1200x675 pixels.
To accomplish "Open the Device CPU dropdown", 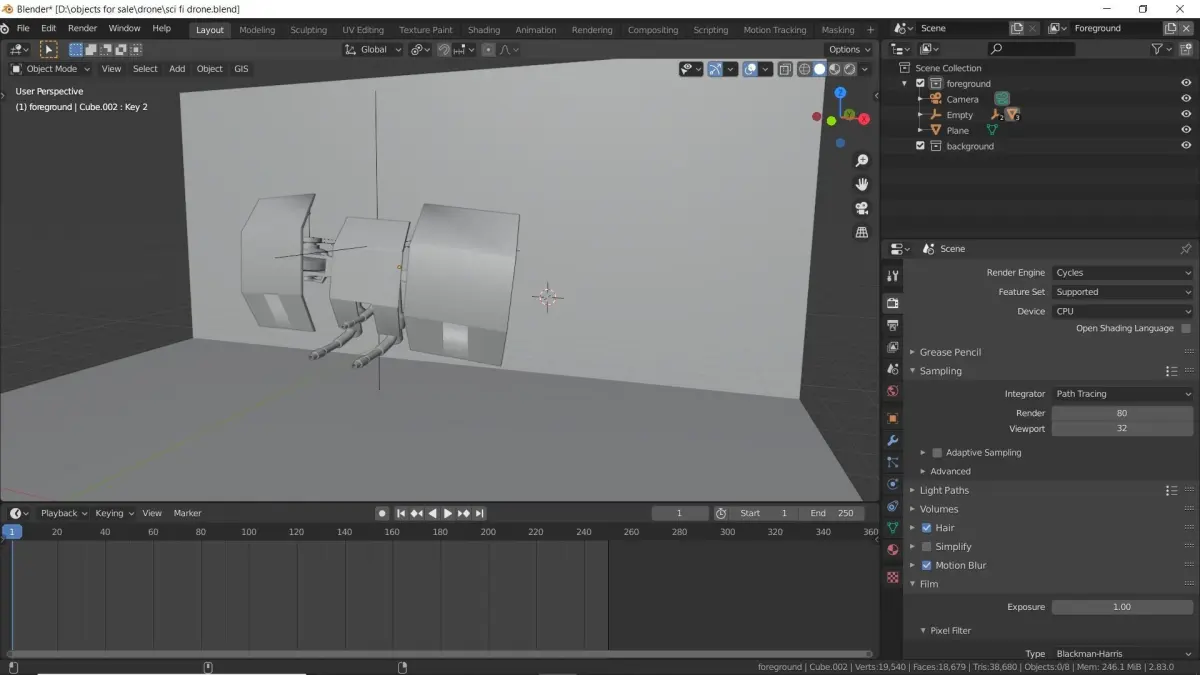I will [1122, 311].
